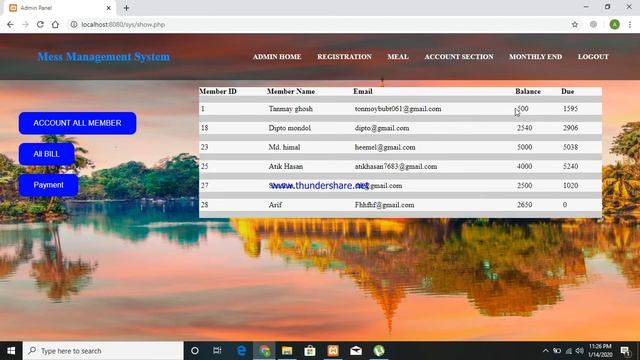Open network icon in system tray
This screenshot has height=360, width=640.
tap(569, 351)
